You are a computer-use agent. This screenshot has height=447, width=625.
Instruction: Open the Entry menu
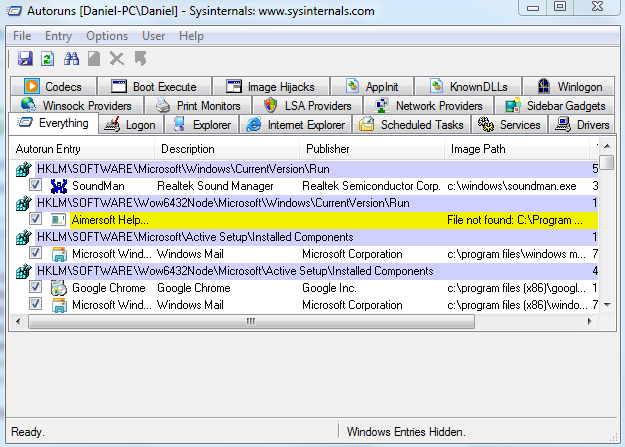(x=58, y=36)
